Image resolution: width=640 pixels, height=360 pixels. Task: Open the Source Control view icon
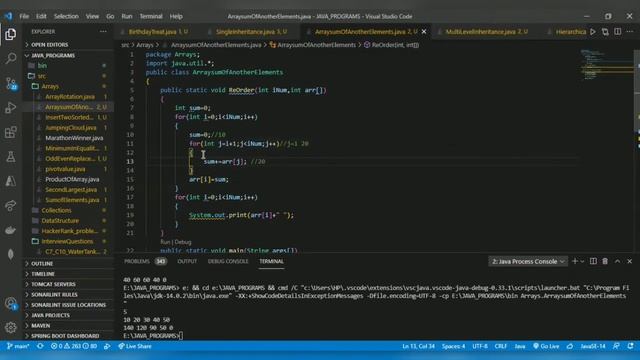point(11,83)
